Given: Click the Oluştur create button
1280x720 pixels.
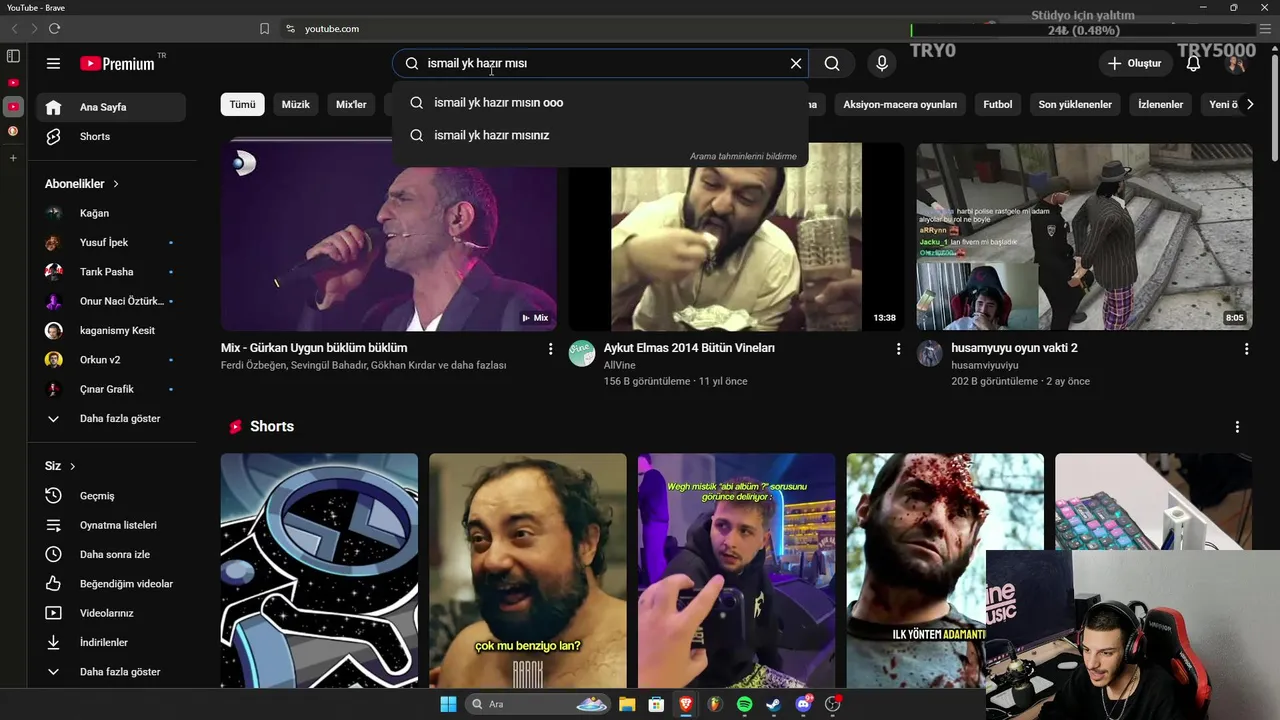Looking at the screenshot, I should 1134,63.
